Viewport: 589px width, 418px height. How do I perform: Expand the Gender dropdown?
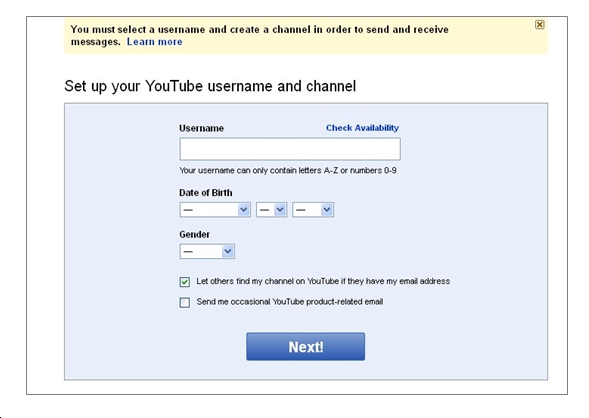tap(207, 251)
